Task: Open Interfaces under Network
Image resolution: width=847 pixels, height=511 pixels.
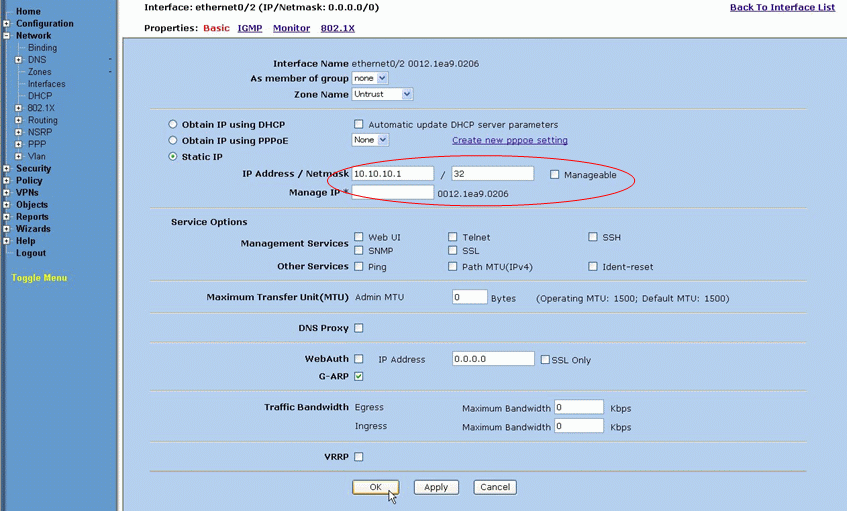Action: [46, 84]
